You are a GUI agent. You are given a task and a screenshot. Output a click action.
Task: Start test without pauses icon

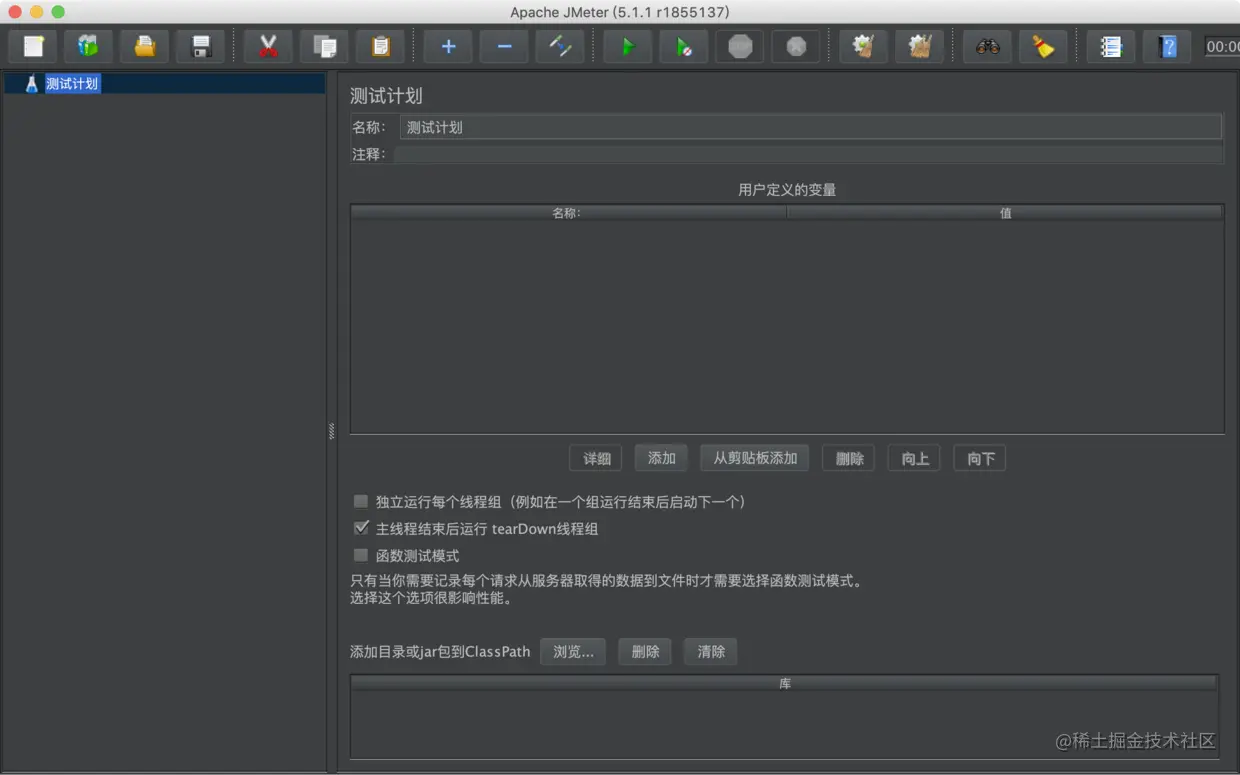684,46
